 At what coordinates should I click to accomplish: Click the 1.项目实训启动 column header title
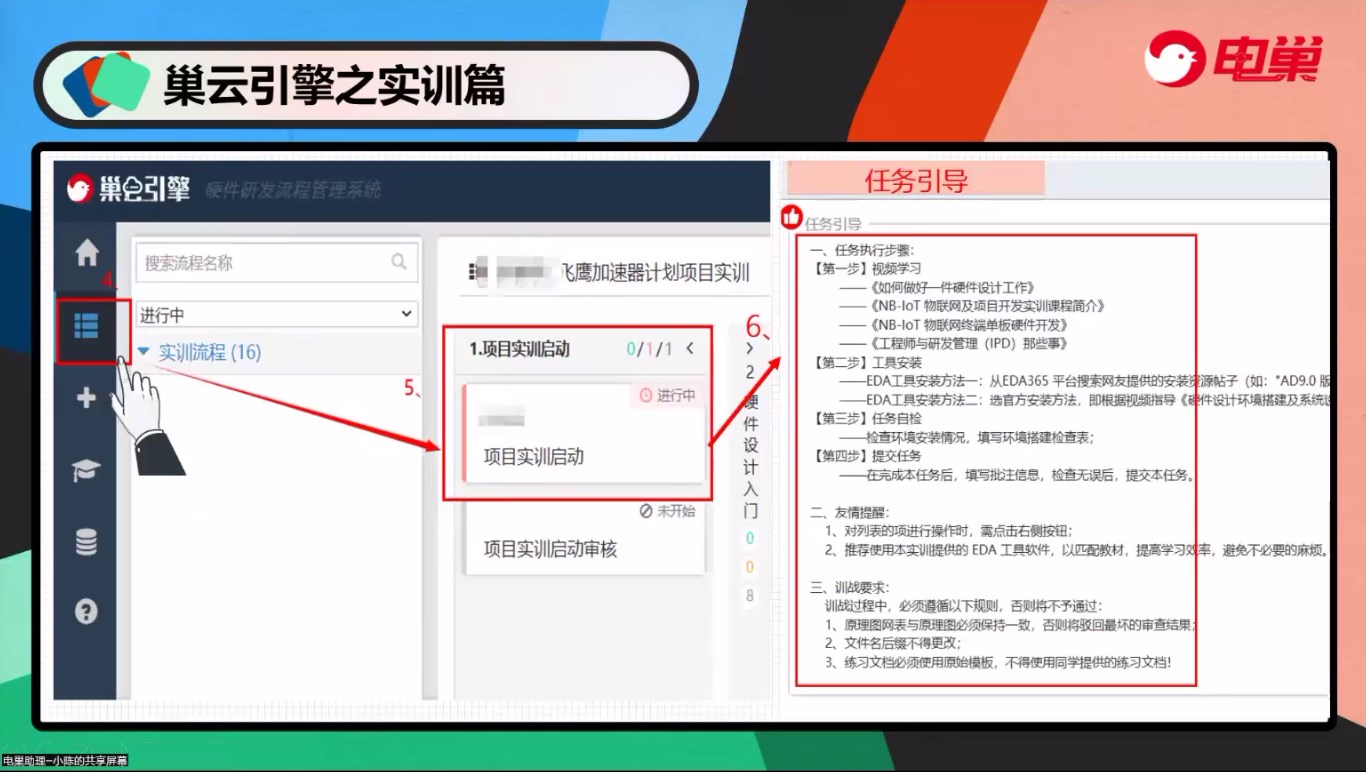(x=520, y=349)
